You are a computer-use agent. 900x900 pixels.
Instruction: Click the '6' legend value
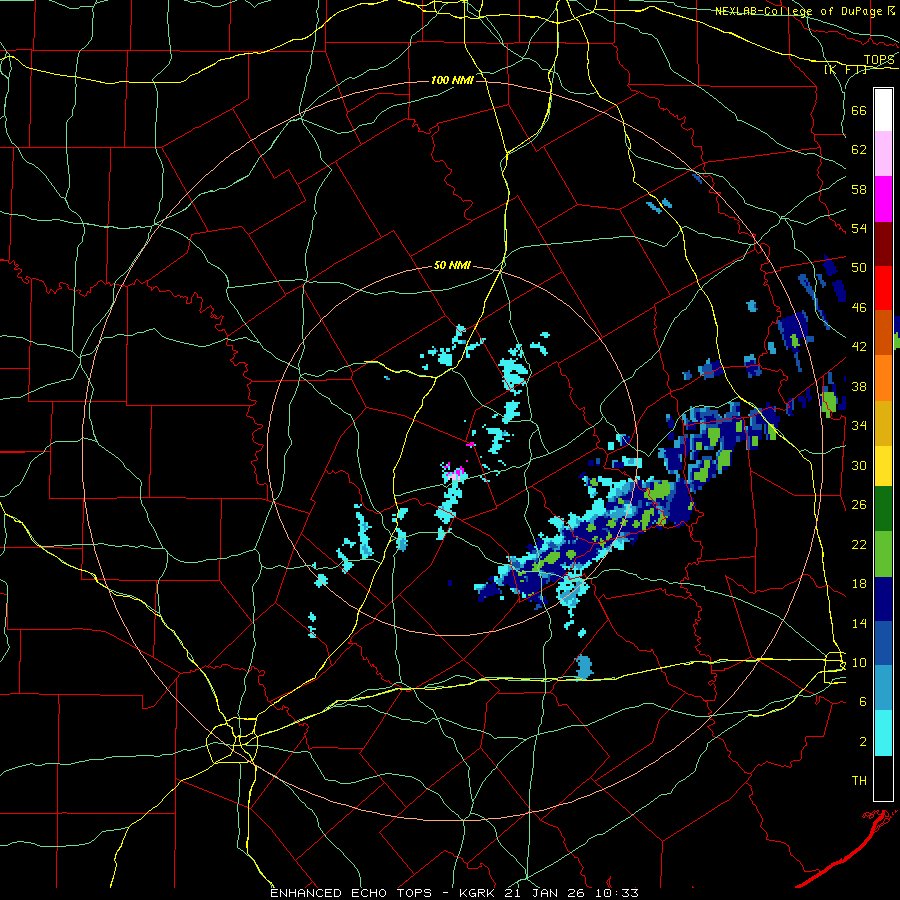(863, 702)
